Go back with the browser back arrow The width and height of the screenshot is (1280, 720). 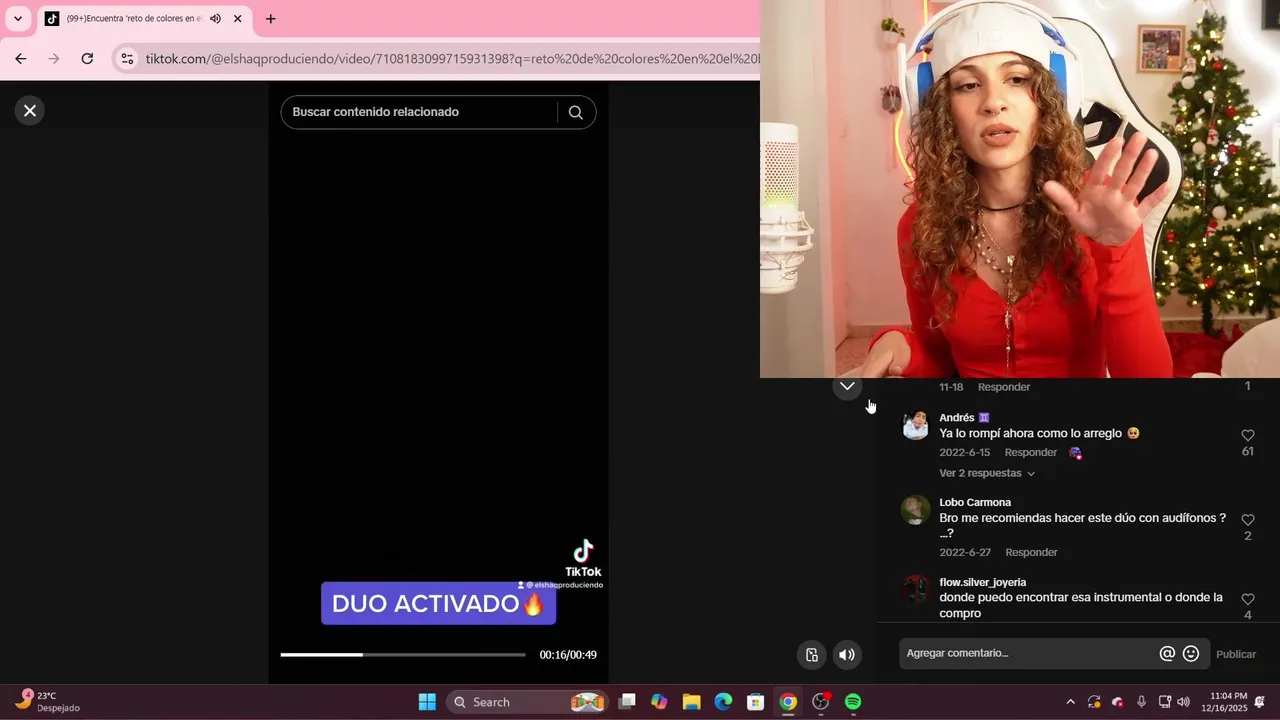tap(21, 59)
